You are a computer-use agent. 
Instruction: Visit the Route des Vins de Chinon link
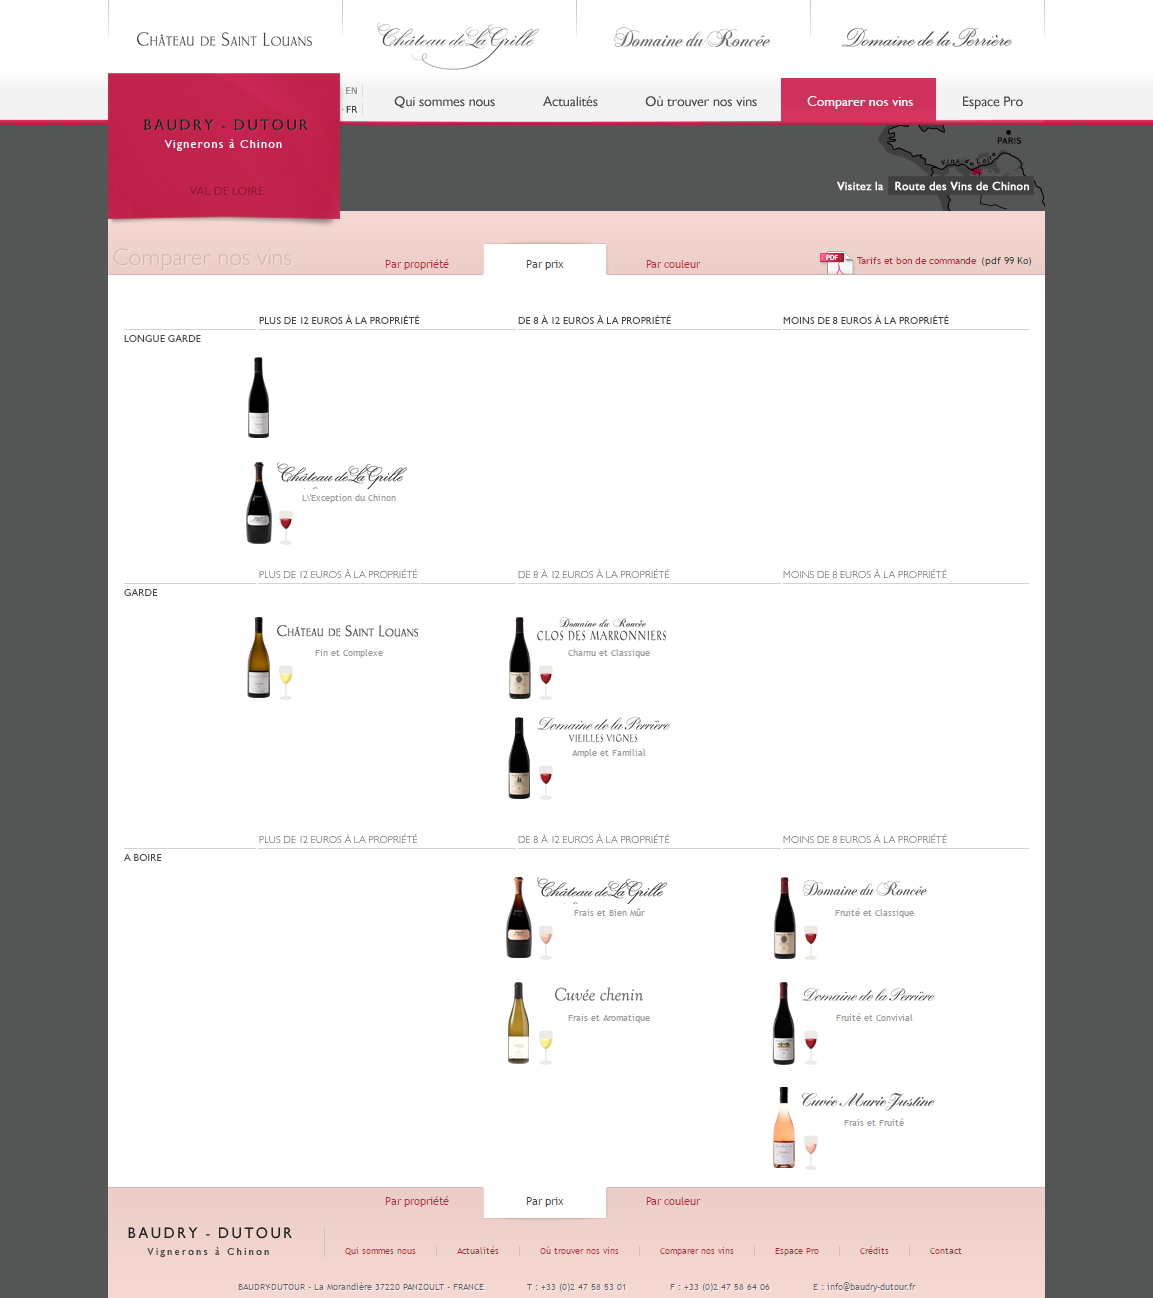click(x=961, y=186)
